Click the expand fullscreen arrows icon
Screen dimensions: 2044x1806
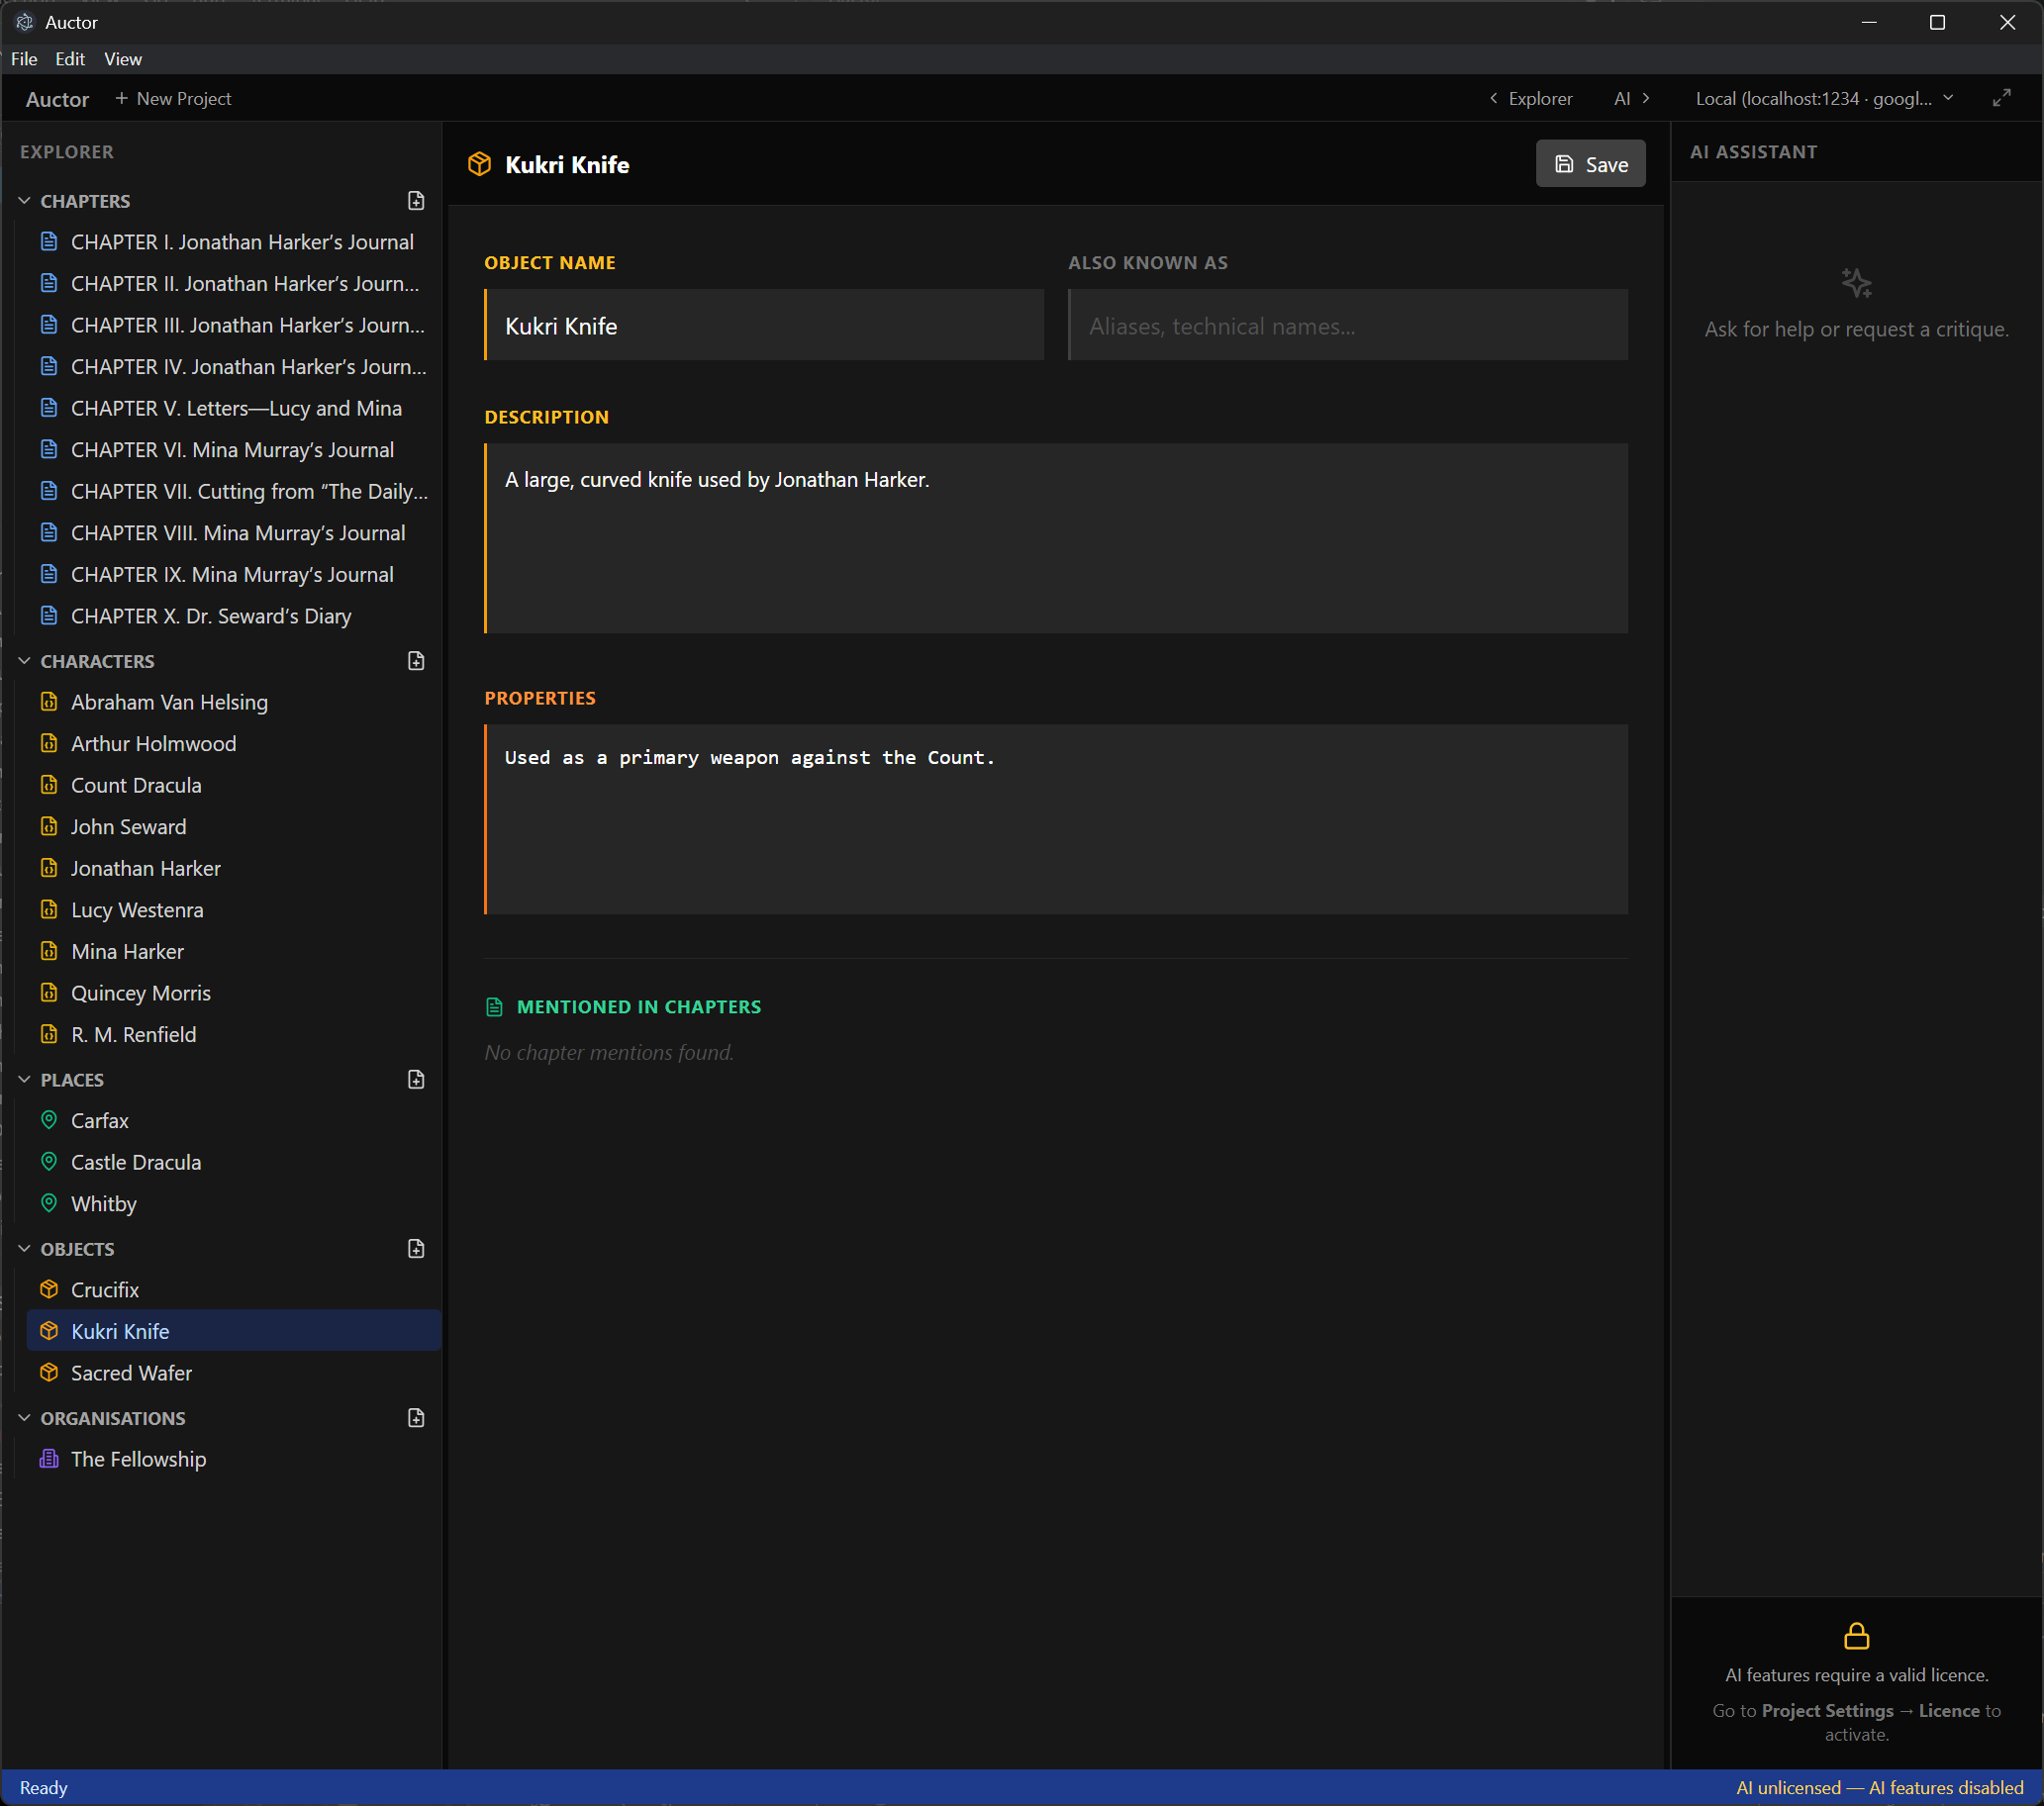coord(2001,98)
